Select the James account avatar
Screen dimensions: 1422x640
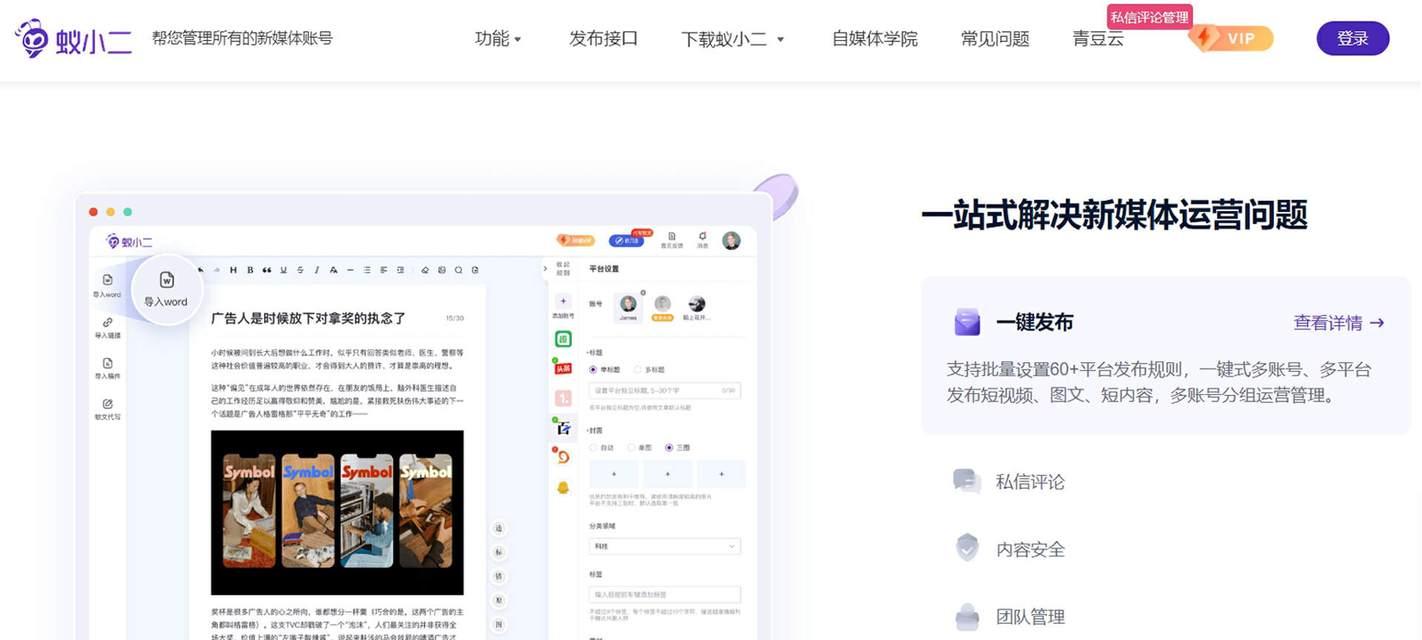coord(628,306)
